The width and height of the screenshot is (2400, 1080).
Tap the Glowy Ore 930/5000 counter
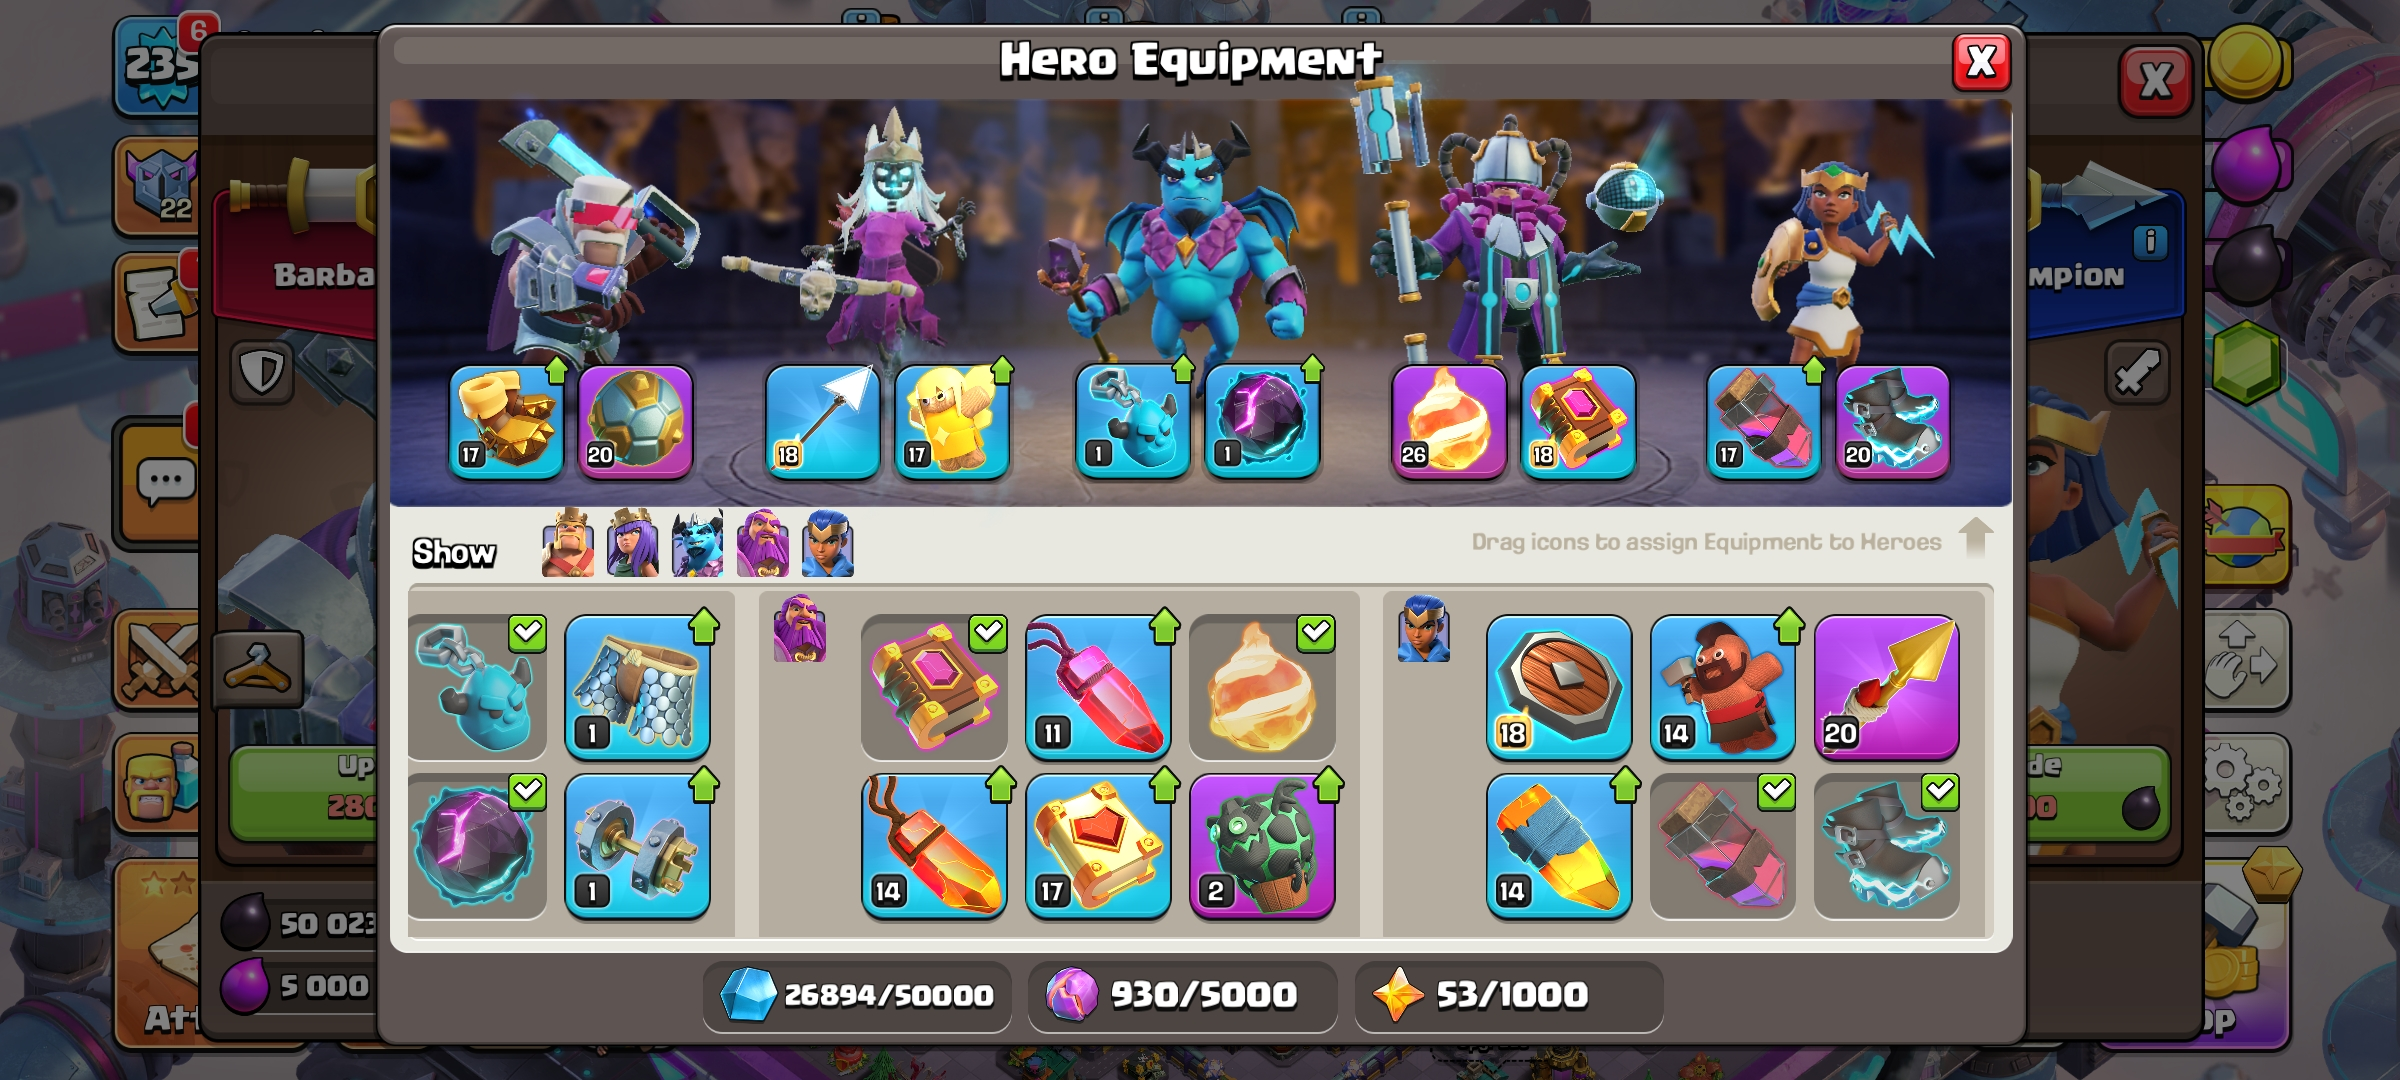coord(1182,995)
